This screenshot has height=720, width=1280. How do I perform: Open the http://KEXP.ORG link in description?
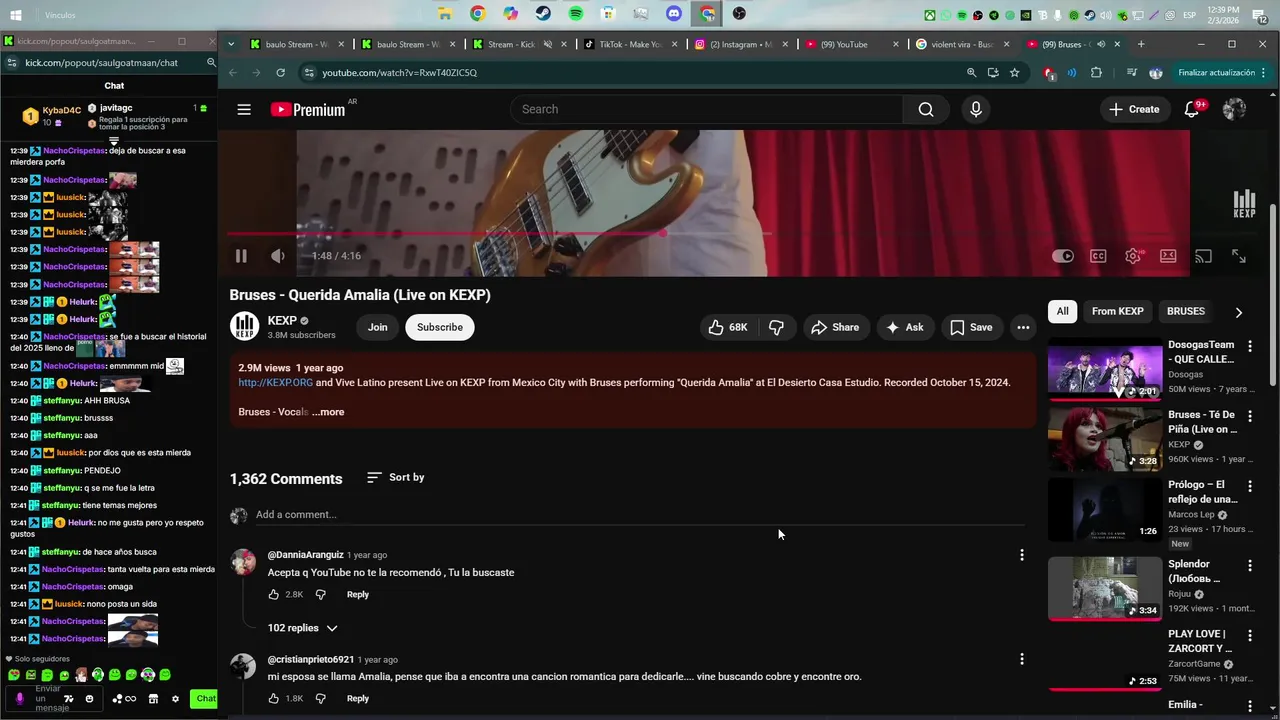click(276, 382)
